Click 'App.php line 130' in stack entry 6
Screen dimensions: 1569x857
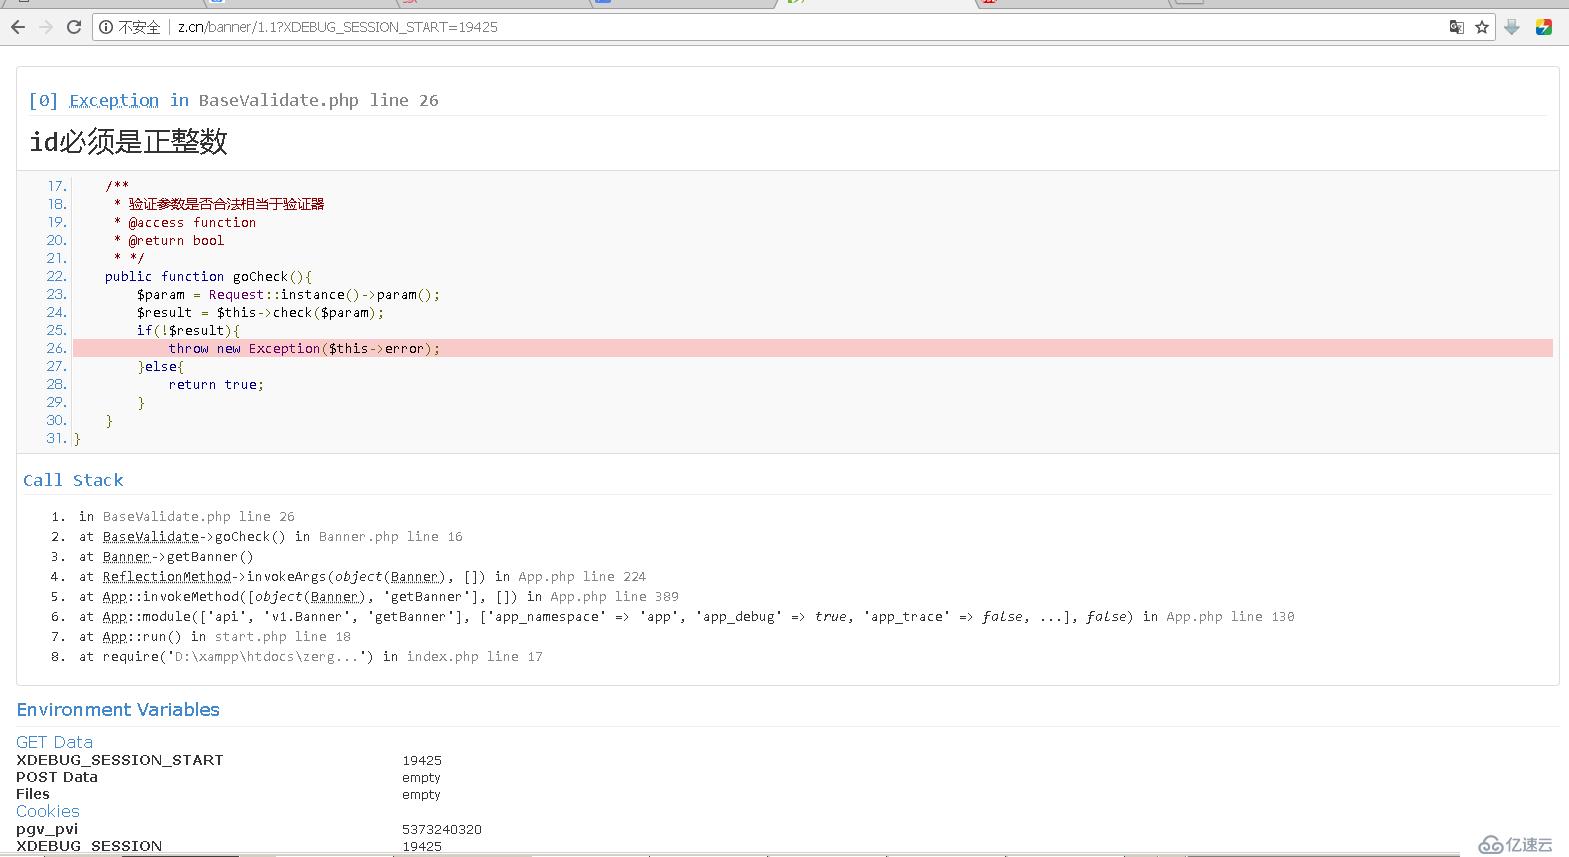[1230, 617]
